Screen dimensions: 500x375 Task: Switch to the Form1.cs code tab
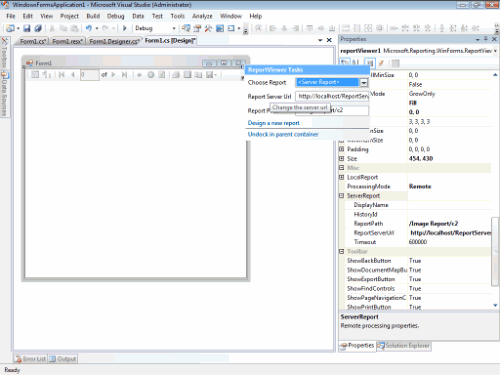[33, 41]
